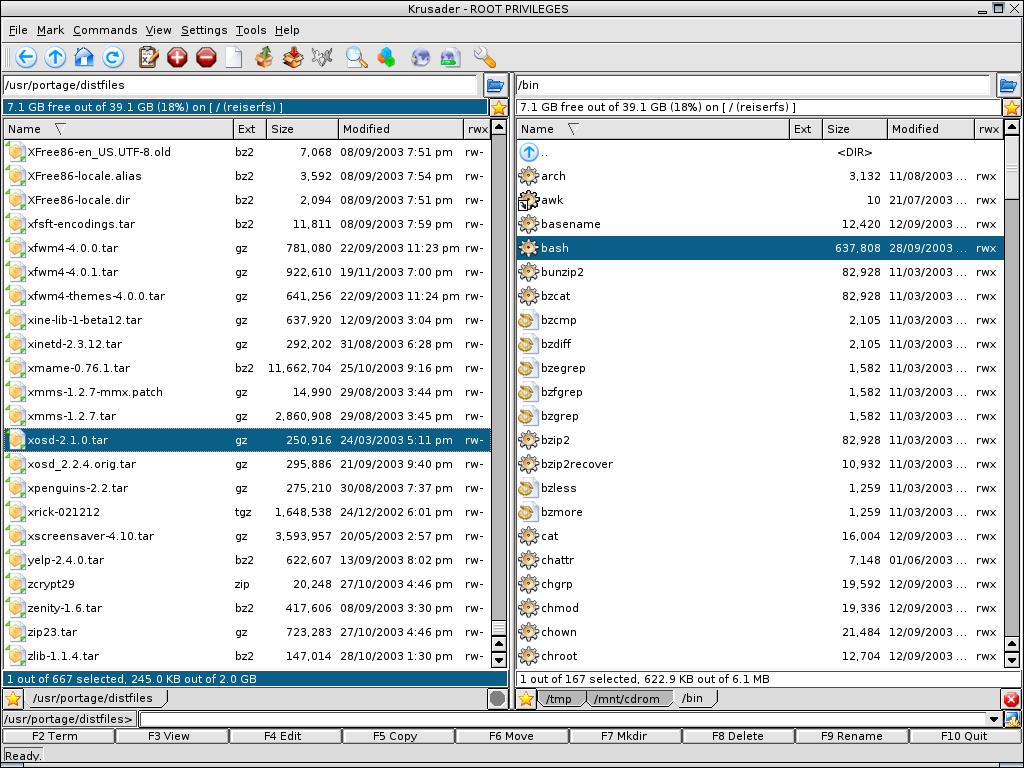Open Konfigurator with the wrench icon
The height and width of the screenshot is (768, 1024).
[485, 57]
